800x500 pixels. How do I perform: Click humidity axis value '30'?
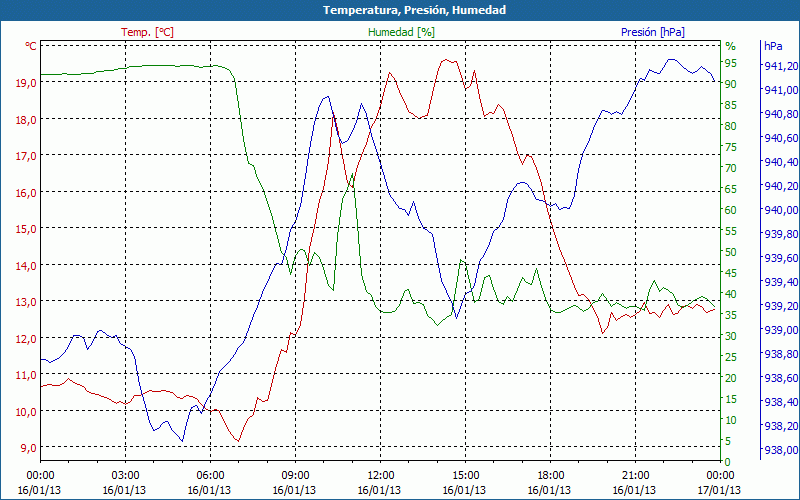coord(731,336)
